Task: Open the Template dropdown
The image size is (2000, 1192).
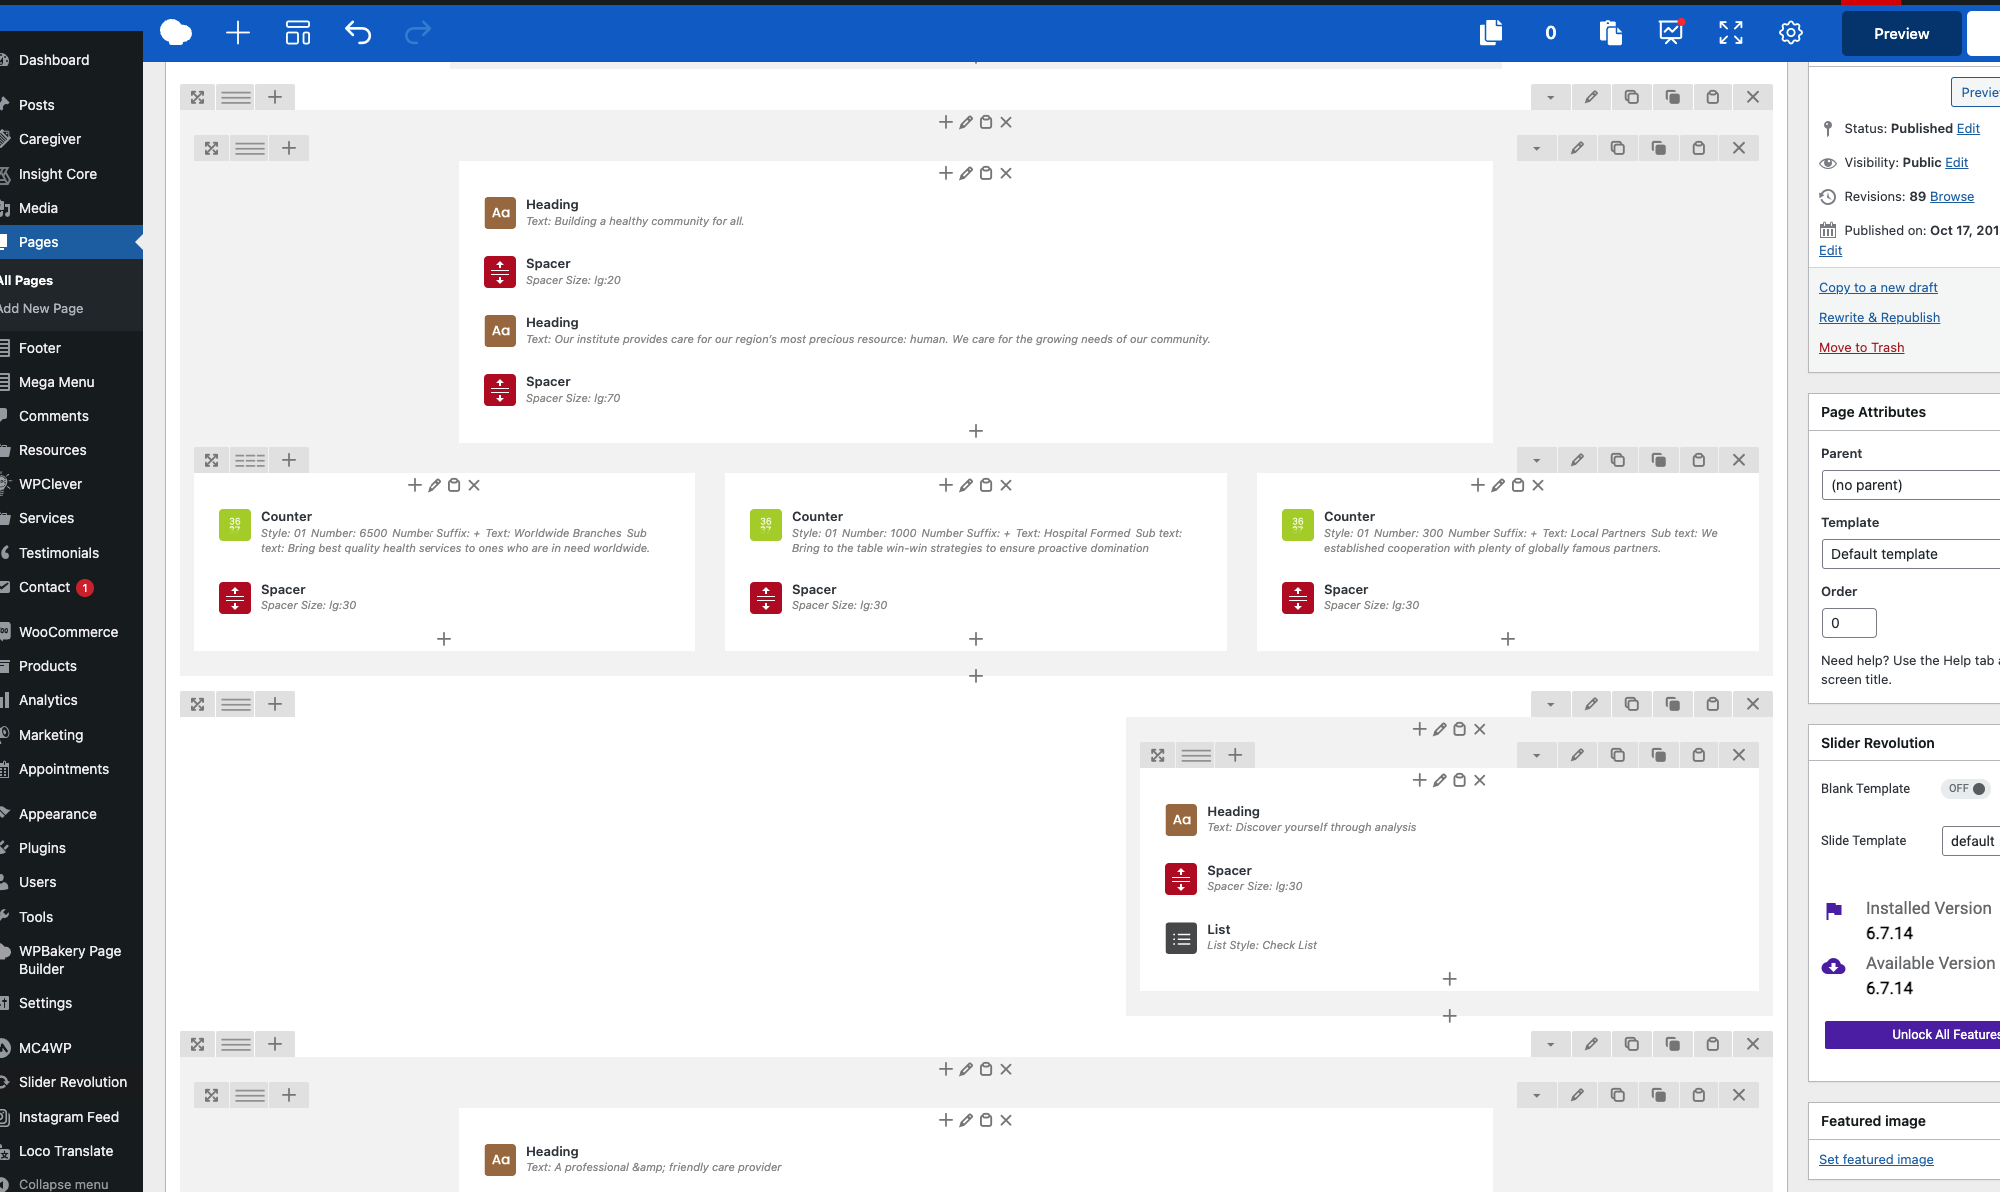Action: pos(1910,554)
